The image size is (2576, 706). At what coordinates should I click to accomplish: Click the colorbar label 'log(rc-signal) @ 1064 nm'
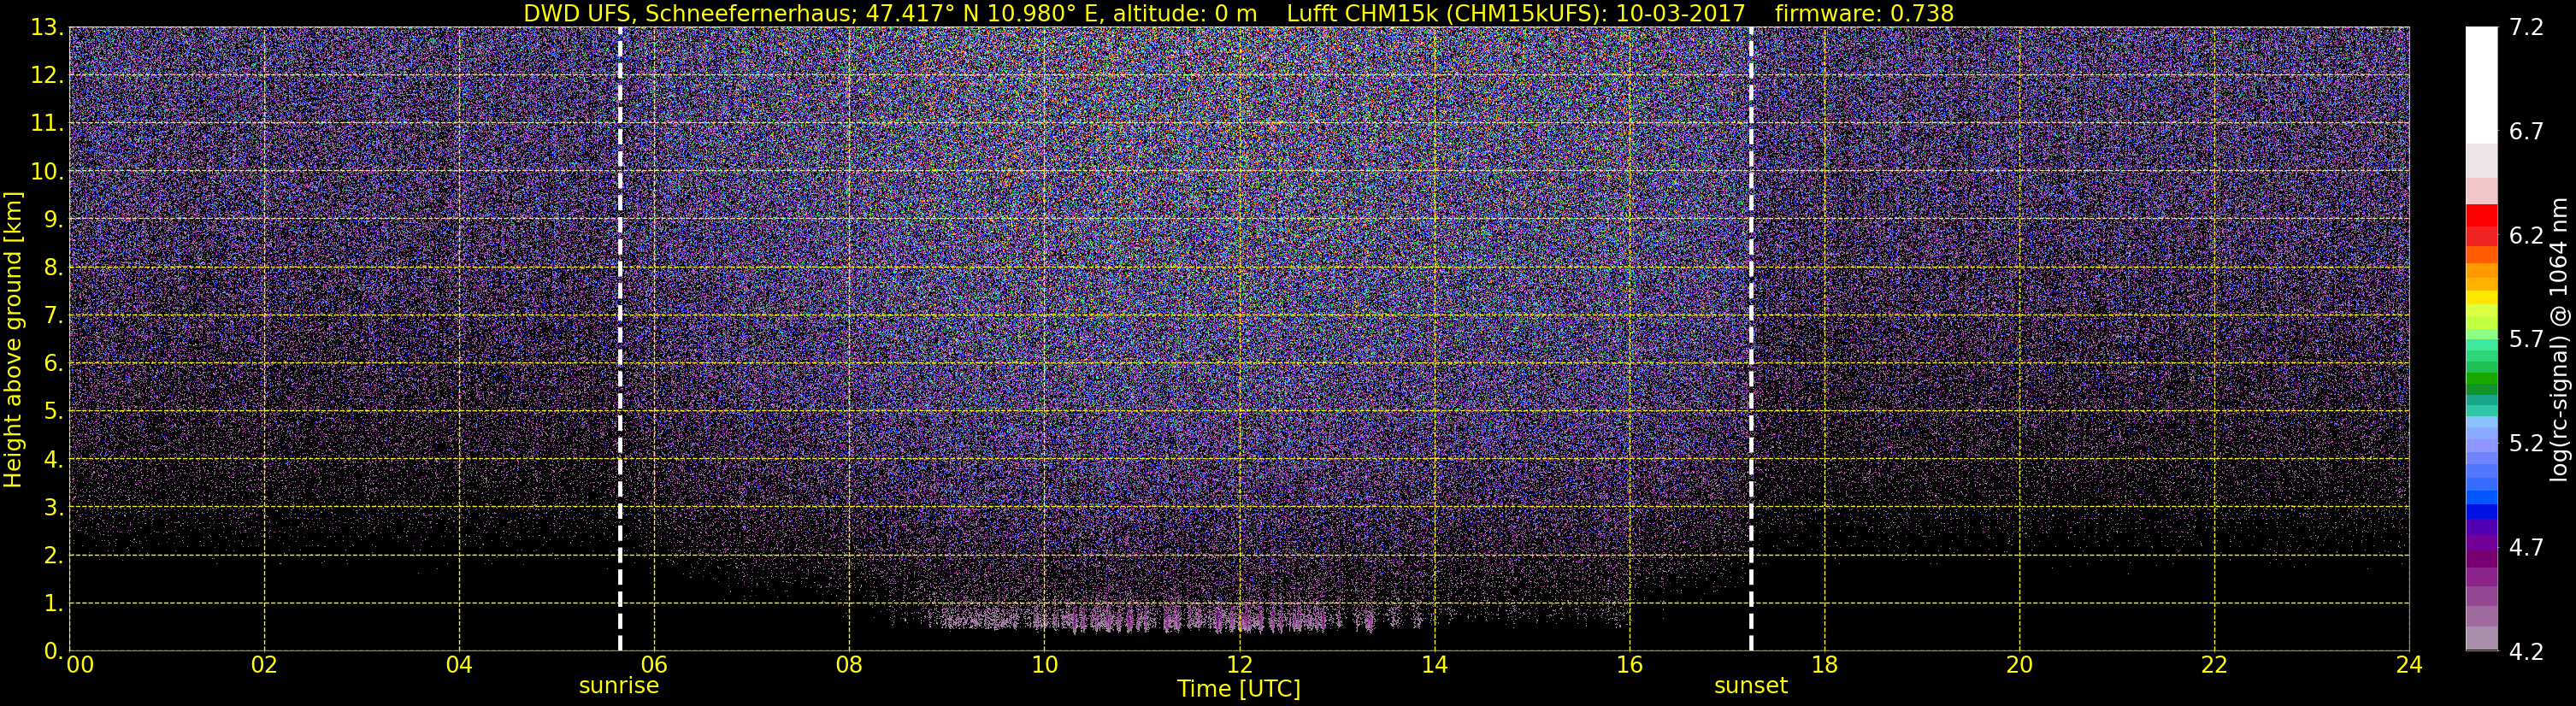tap(2558, 339)
